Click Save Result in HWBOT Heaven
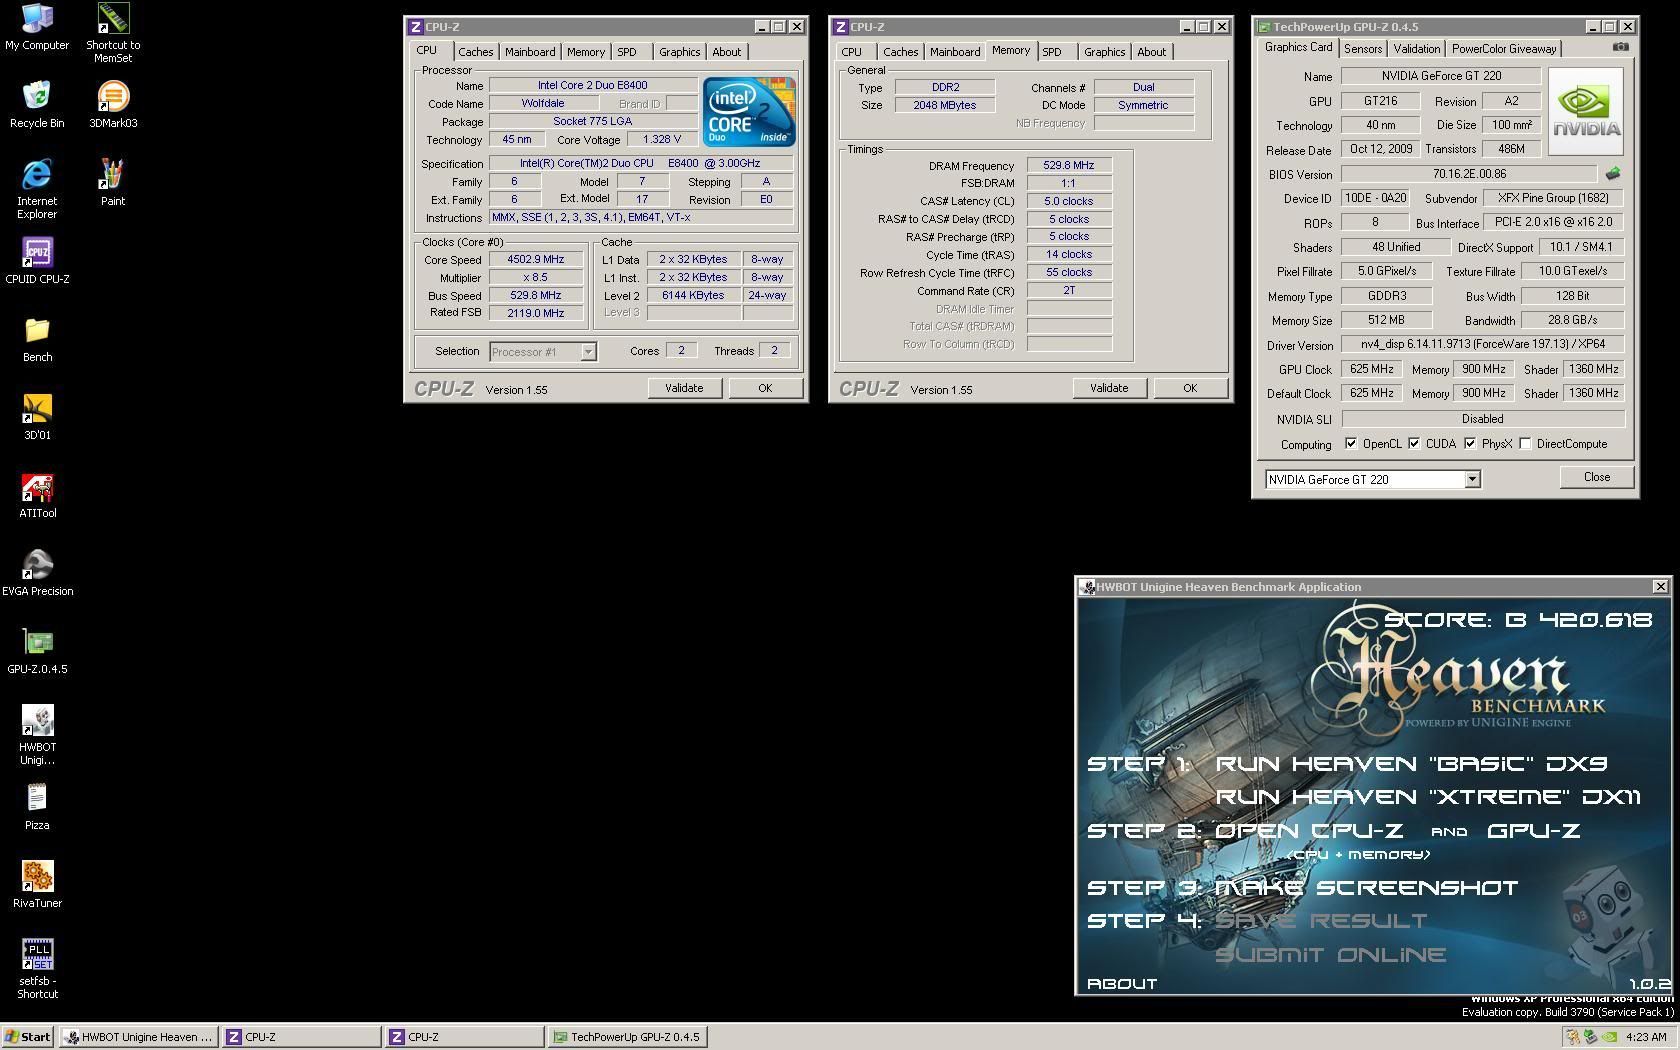The height and width of the screenshot is (1050, 1680). point(1321,921)
